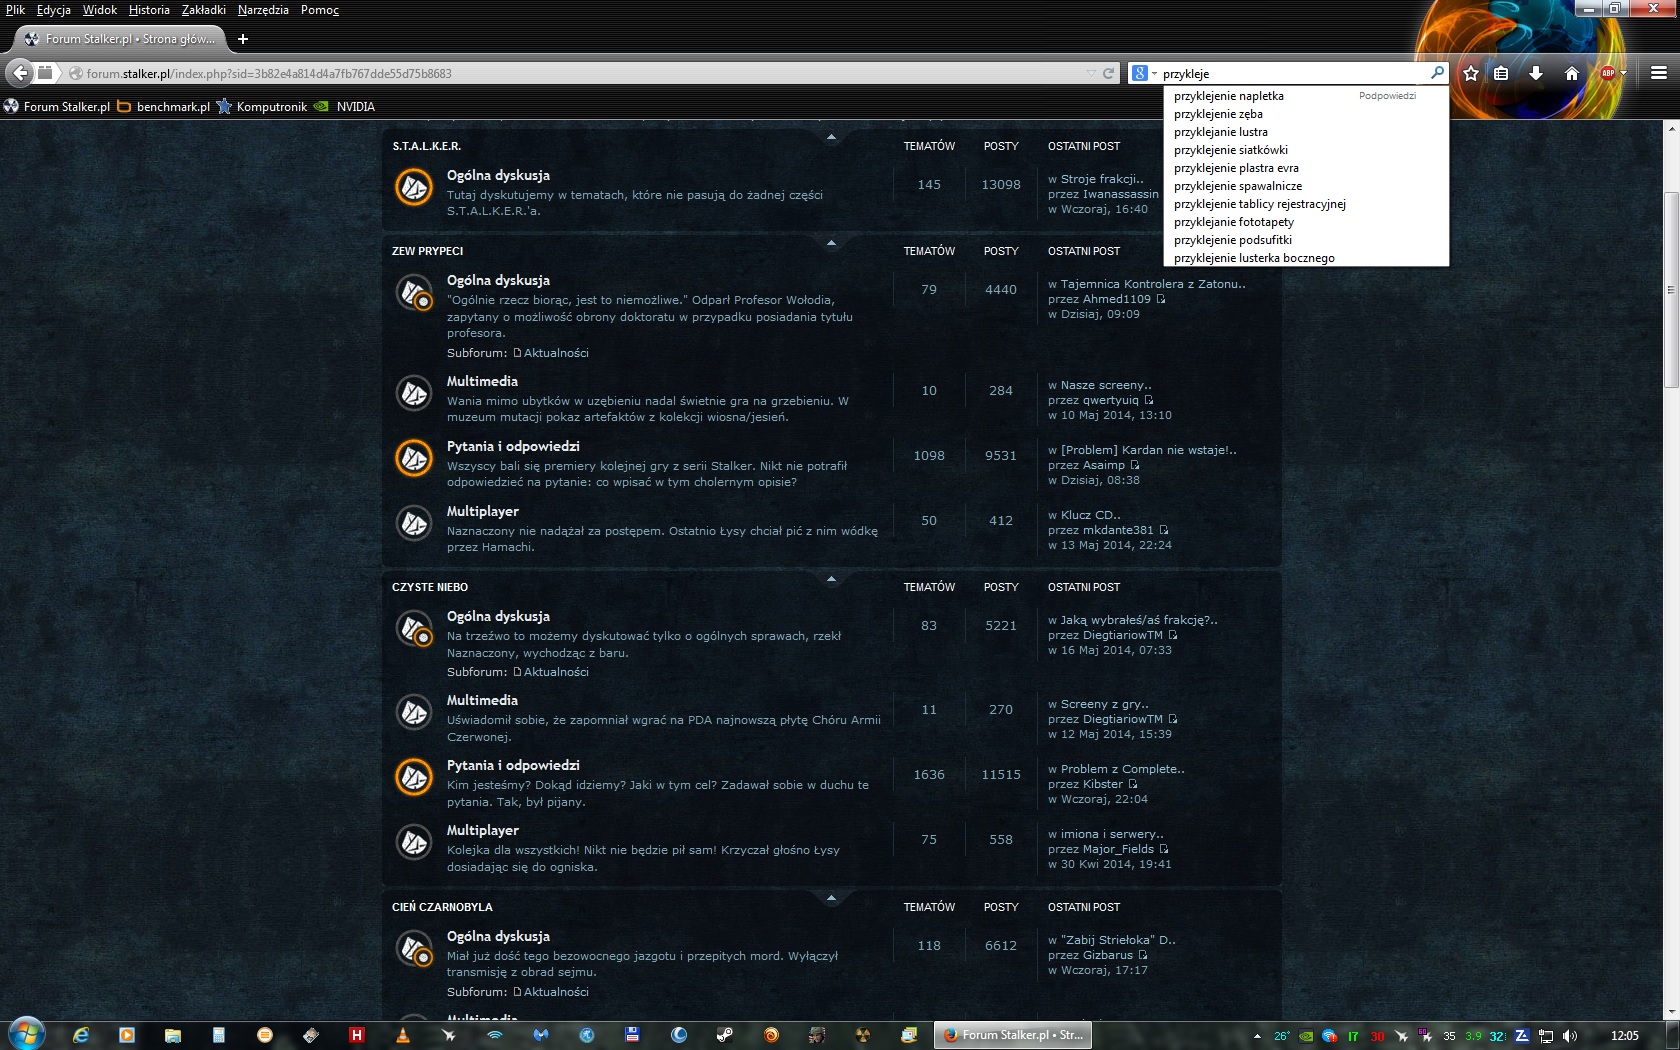Open VLC cone icon in the taskbar
Viewport: 1680px width, 1050px height.
tap(403, 1035)
